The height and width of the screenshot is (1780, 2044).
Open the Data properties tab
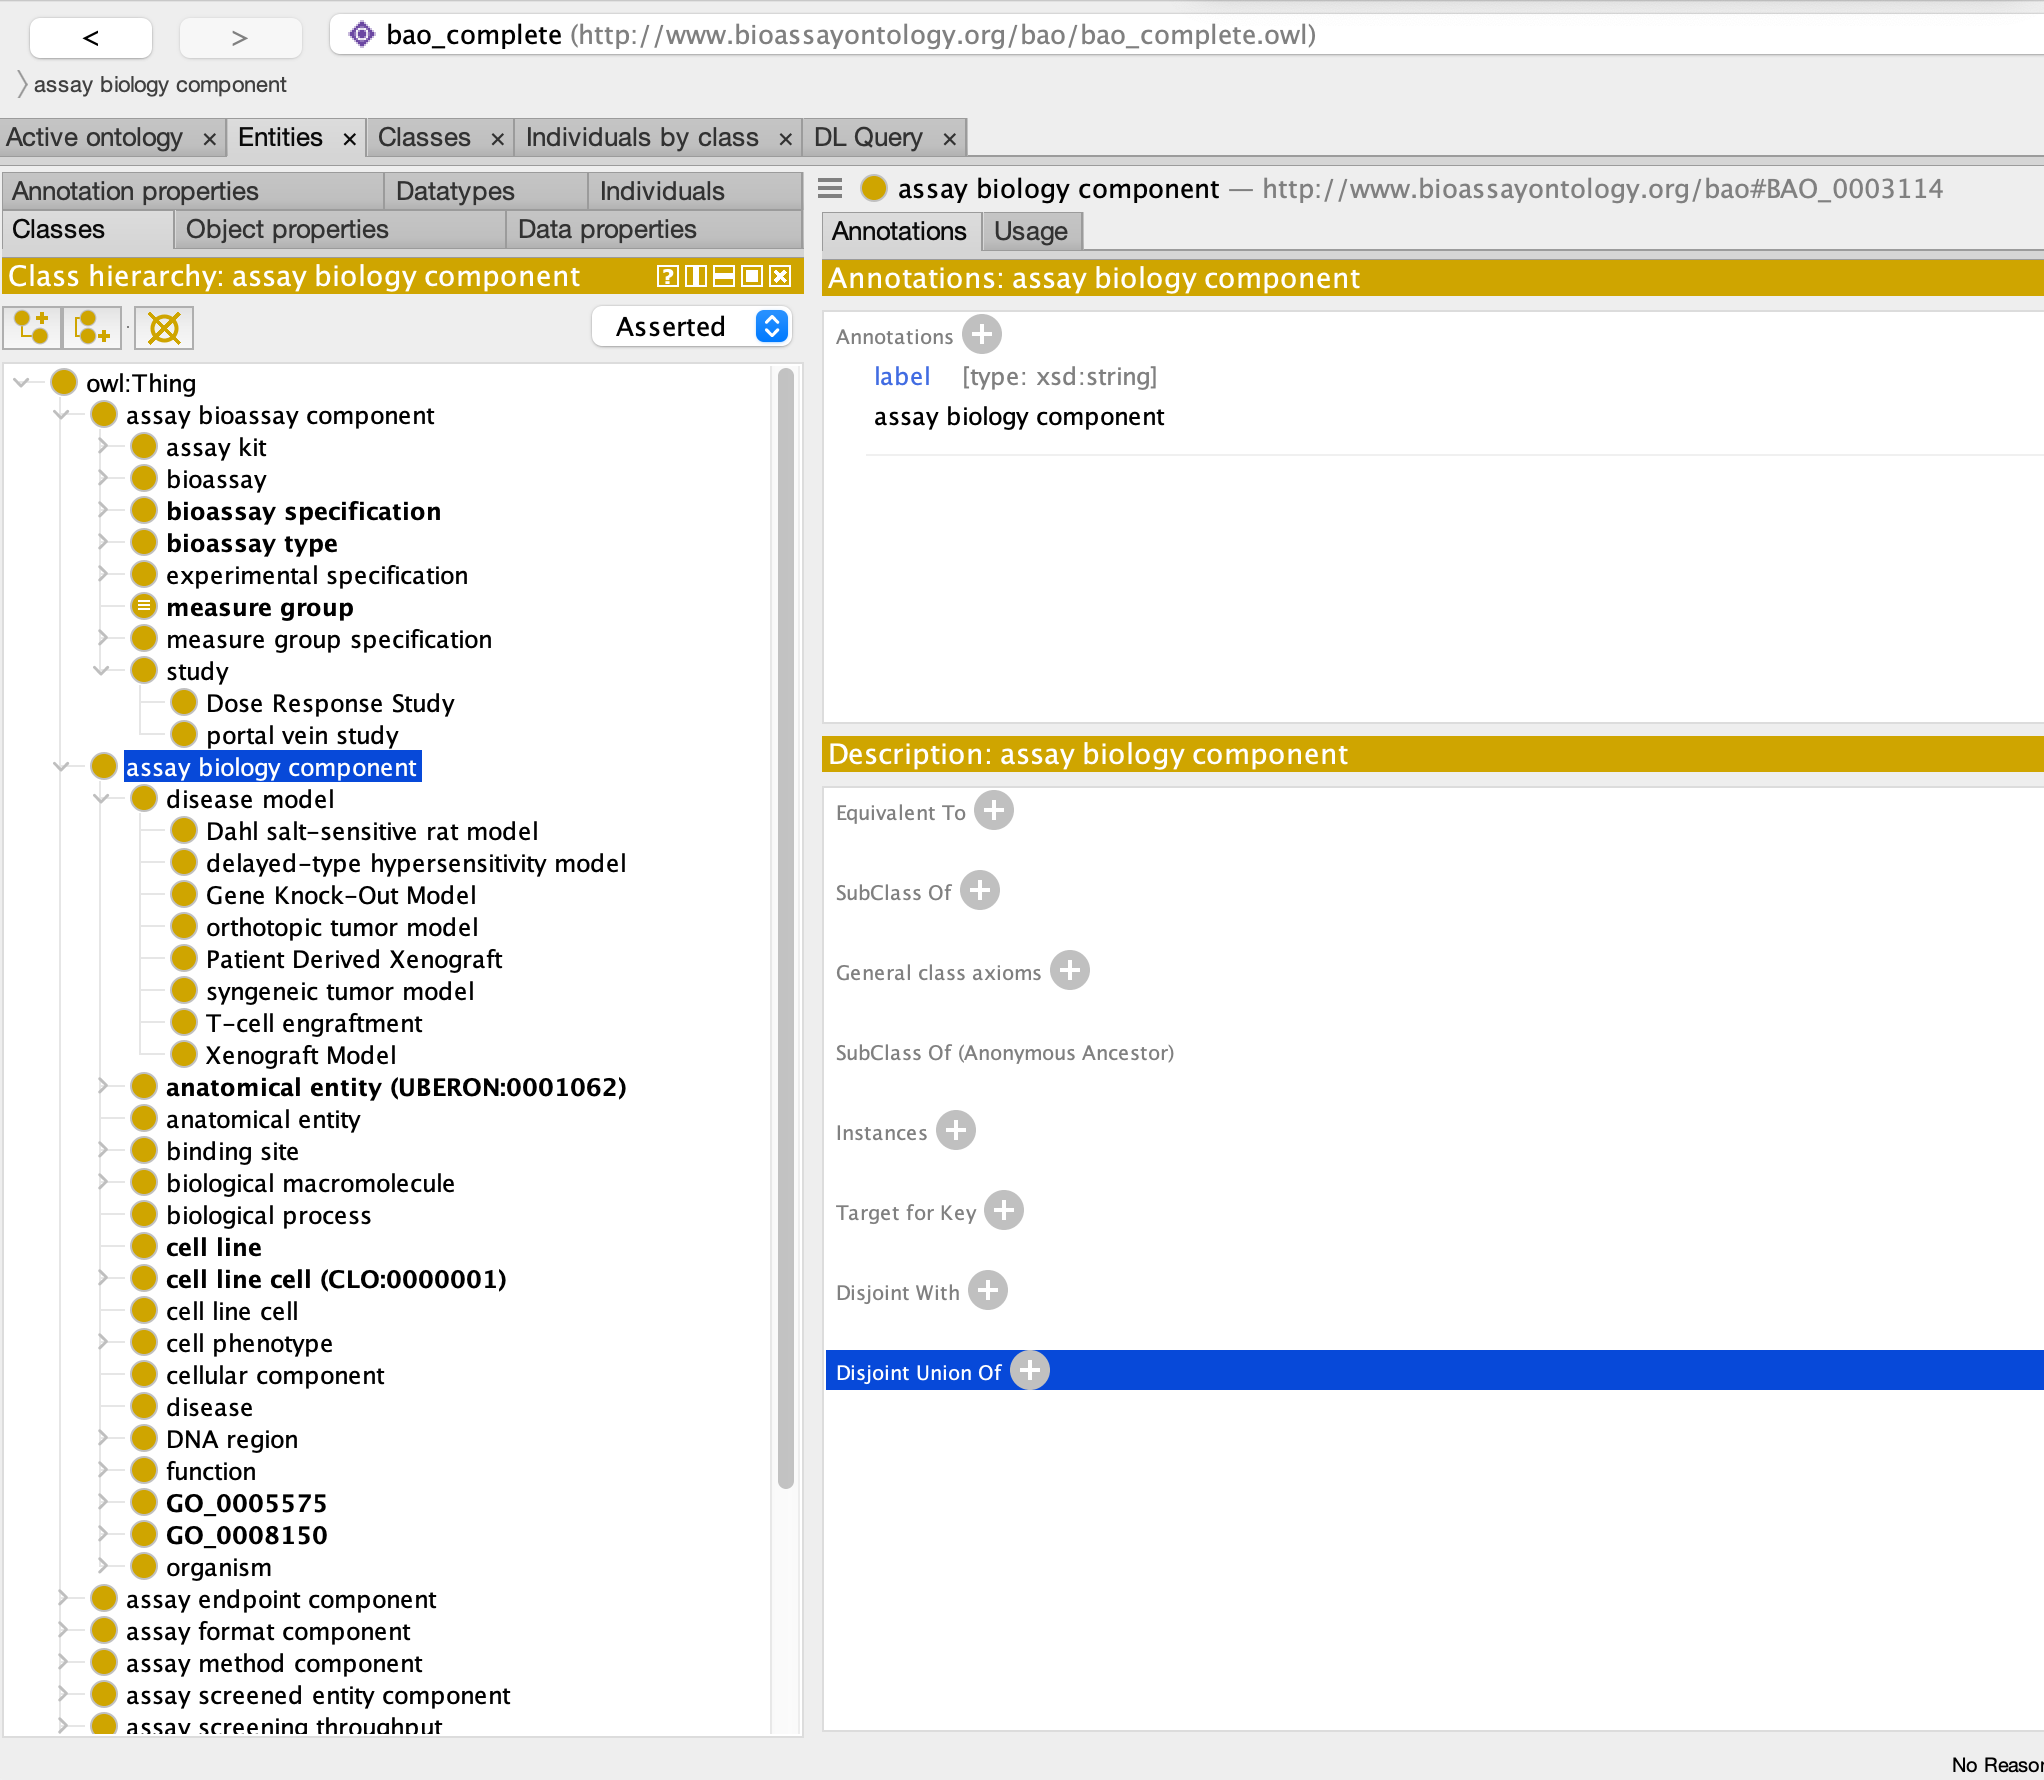[655, 229]
